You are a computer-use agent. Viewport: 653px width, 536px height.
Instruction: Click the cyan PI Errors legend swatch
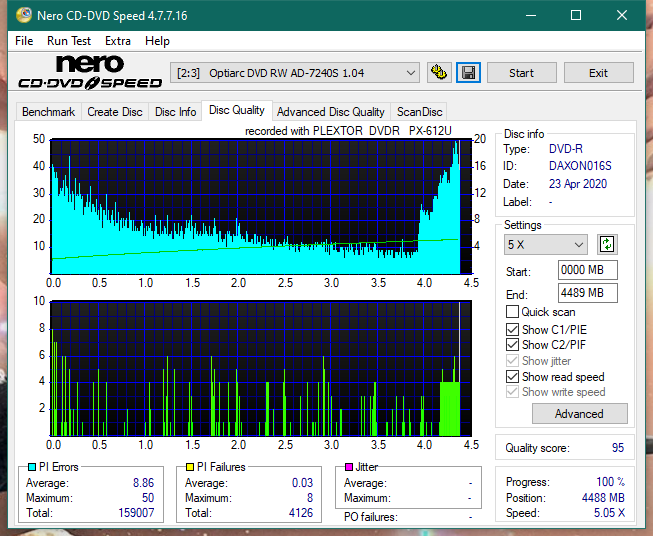[x=32, y=467]
